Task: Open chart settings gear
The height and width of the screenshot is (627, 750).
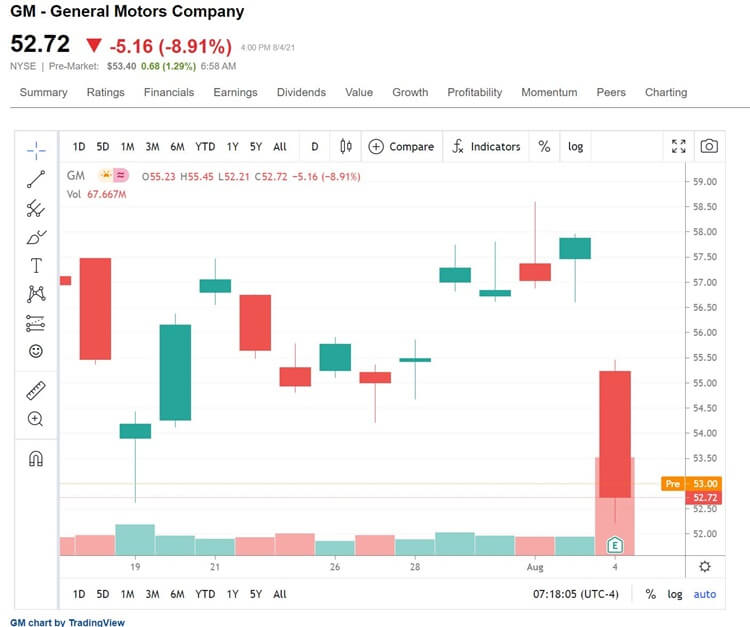Action: (x=705, y=567)
